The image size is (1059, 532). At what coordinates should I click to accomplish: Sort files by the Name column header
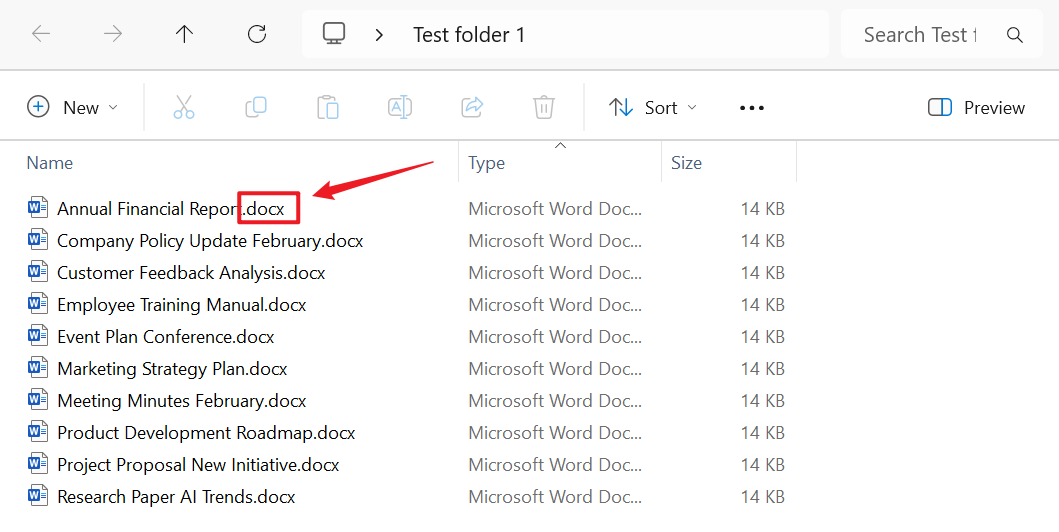pyautogui.click(x=50, y=163)
